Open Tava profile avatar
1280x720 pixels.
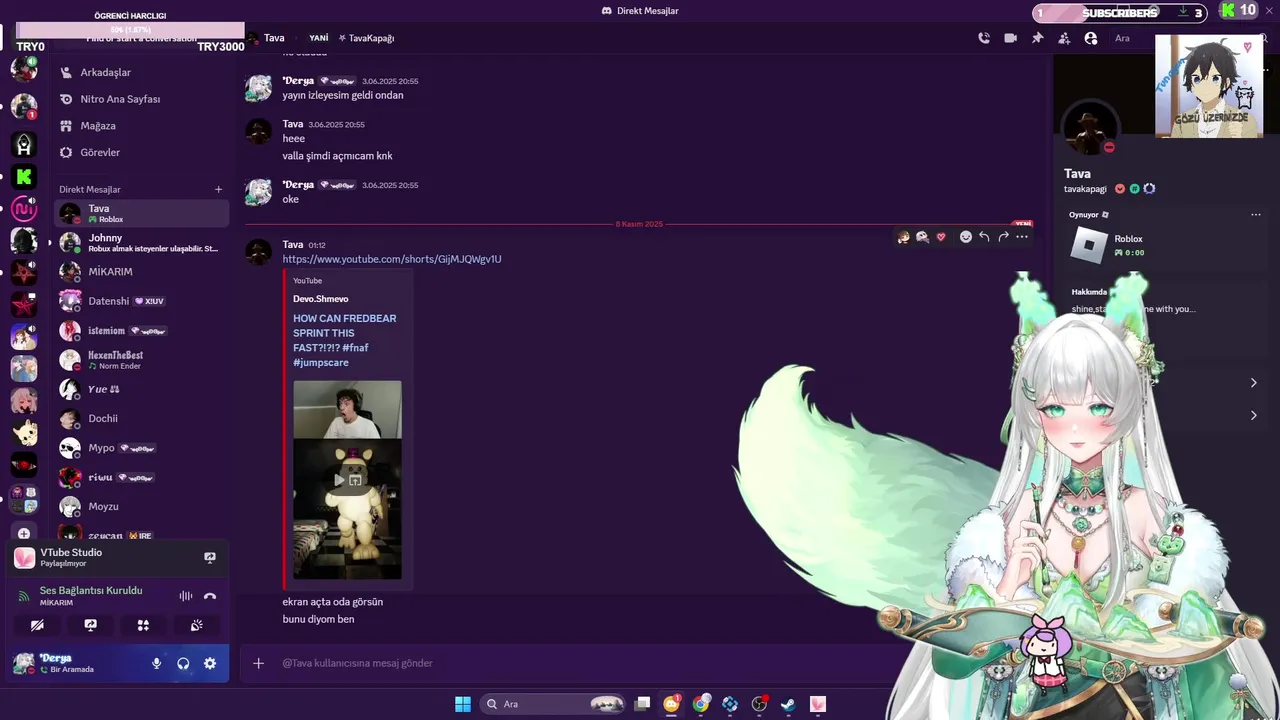click(1089, 128)
